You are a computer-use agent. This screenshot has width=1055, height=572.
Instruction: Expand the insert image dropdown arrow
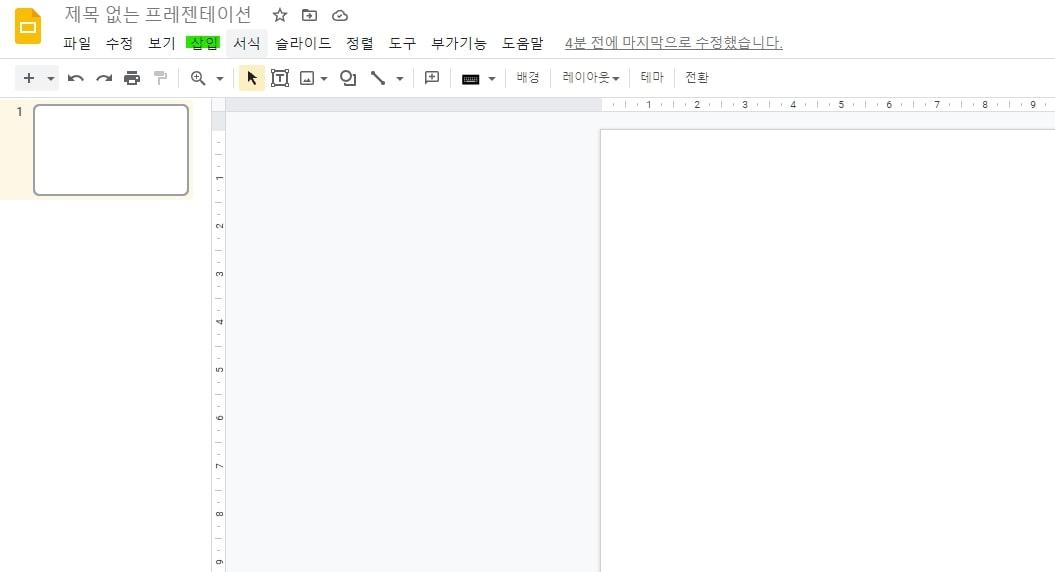(x=324, y=79)
